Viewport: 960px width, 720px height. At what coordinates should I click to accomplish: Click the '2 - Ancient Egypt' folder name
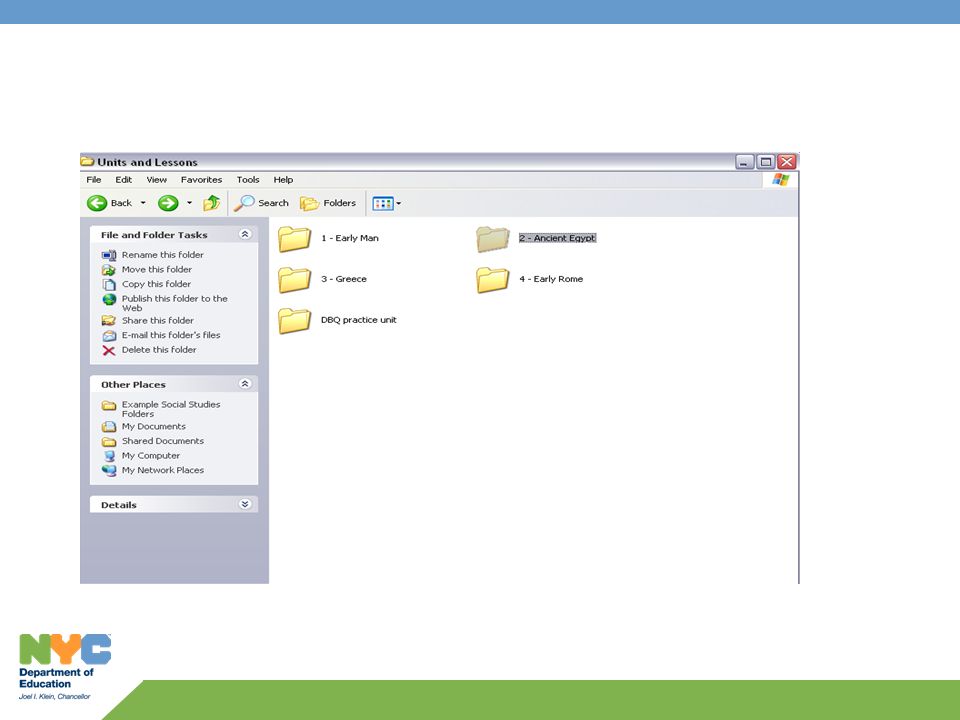click(557, 238)
